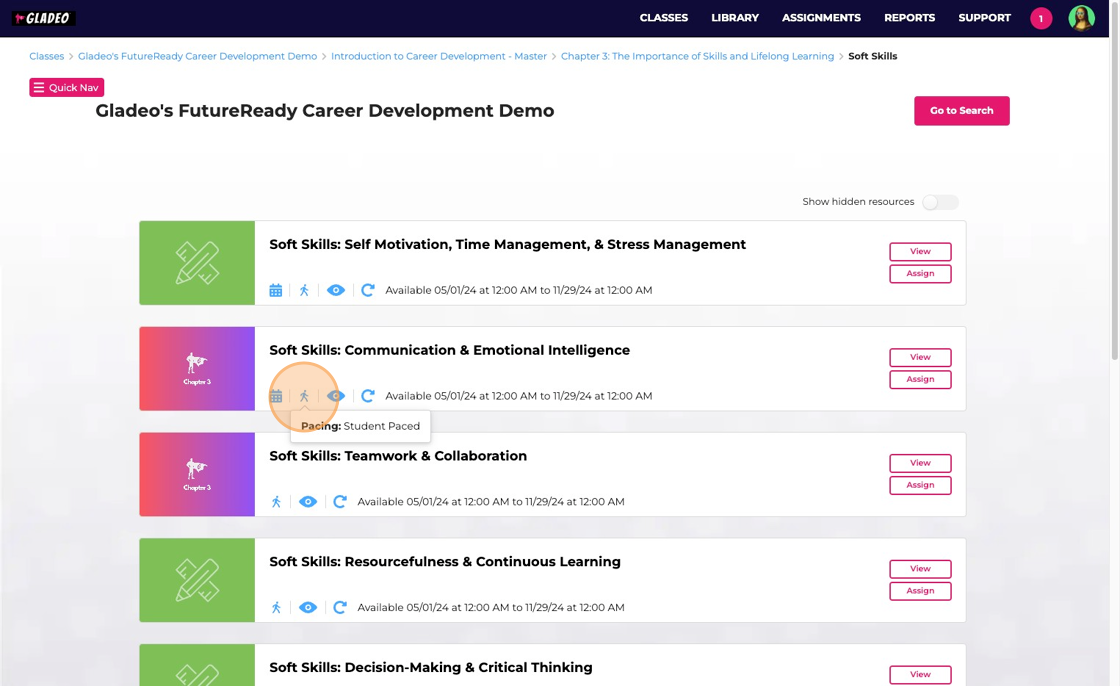
Task: Open the Quick Nav menu
Action: [x=66, y=87]
